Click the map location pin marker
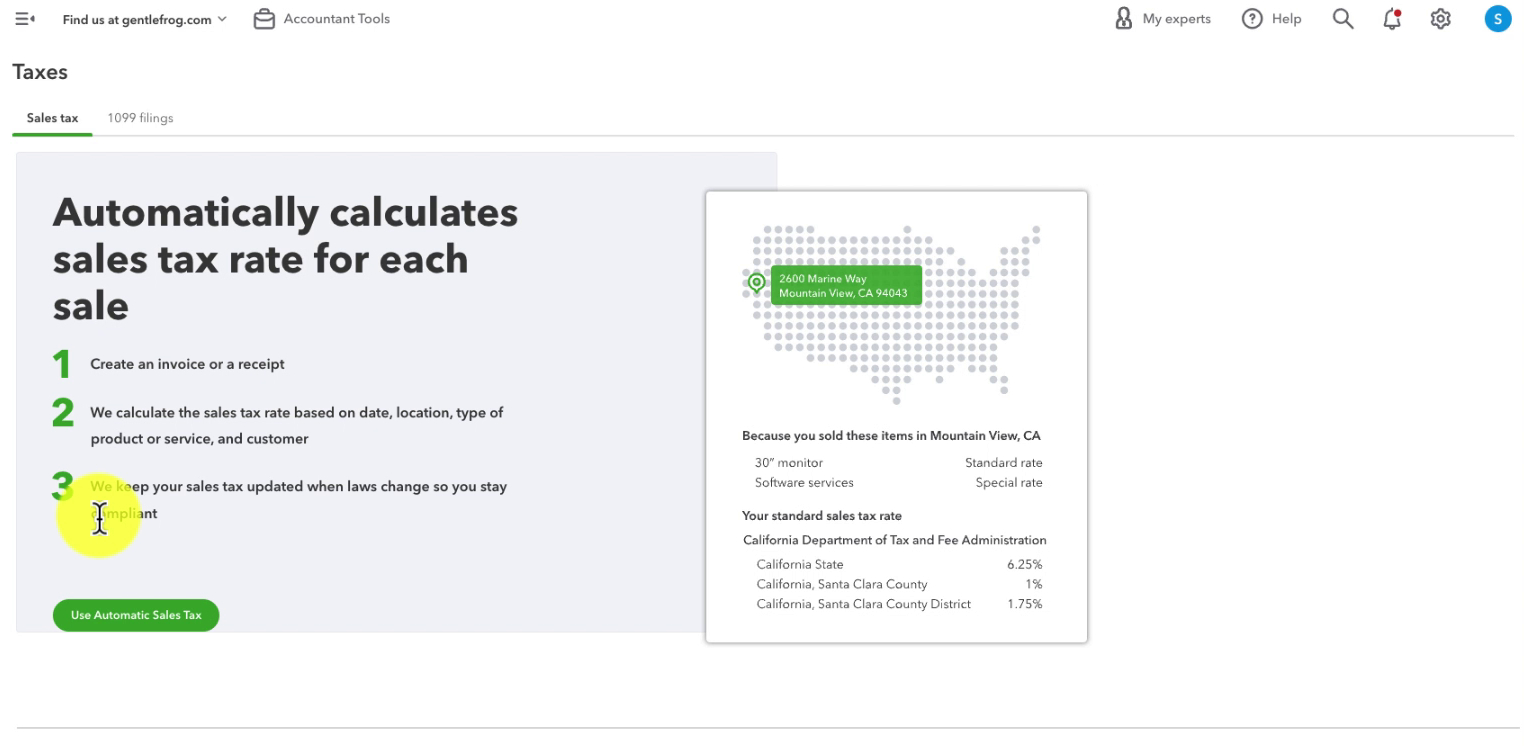Image resolution: width=1524 pixels, height=746 pixels. click(x=757, y=284)
